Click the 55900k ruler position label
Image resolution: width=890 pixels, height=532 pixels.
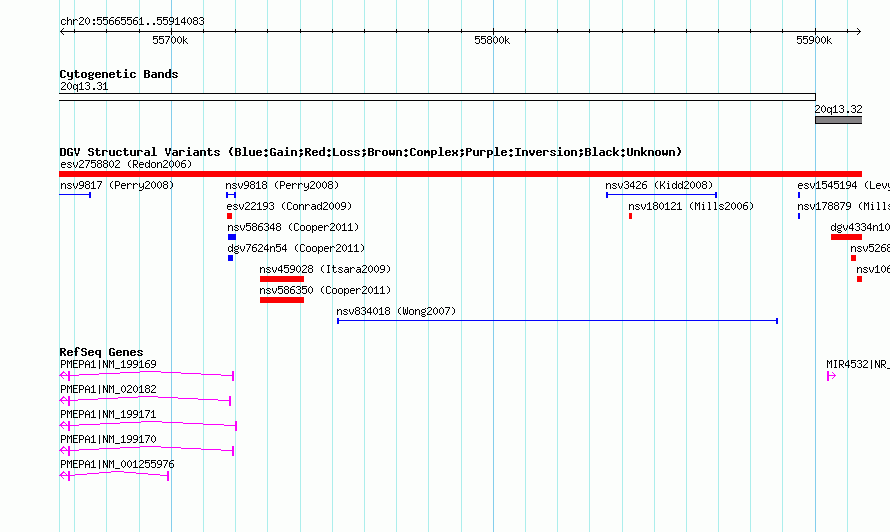click(814, 40)
